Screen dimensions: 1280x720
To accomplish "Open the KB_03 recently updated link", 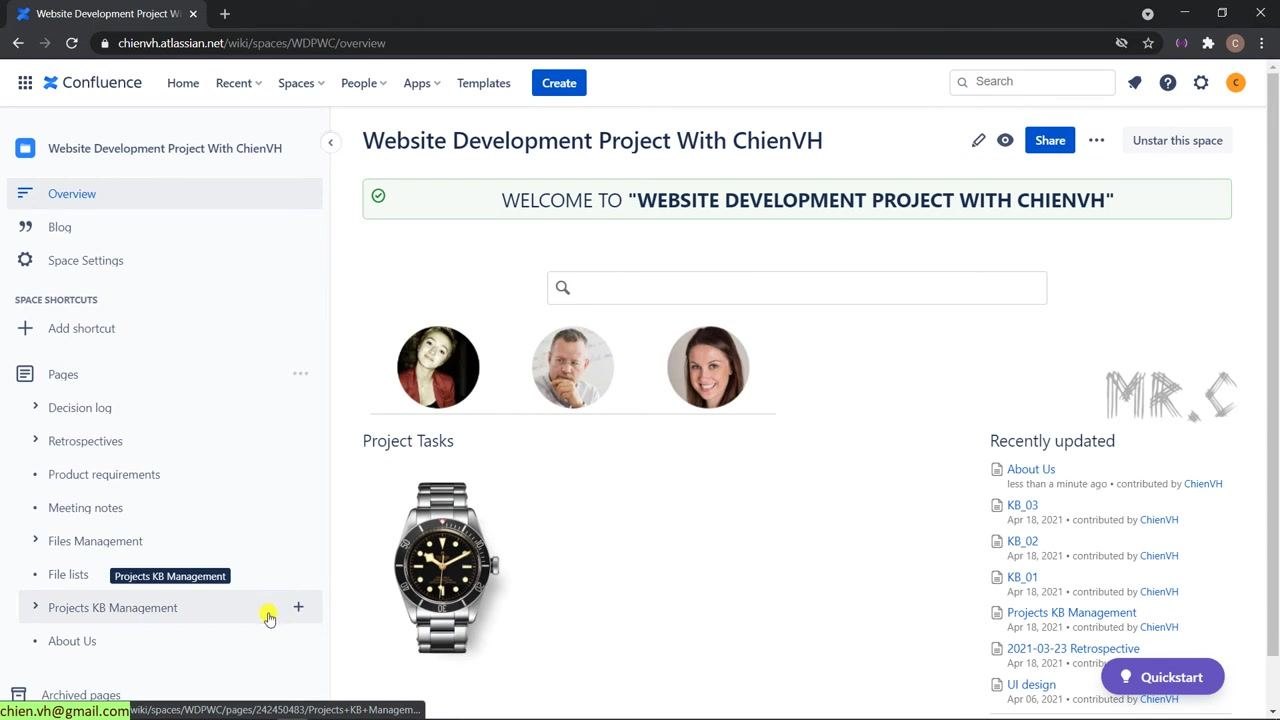I will point(1022,505).
